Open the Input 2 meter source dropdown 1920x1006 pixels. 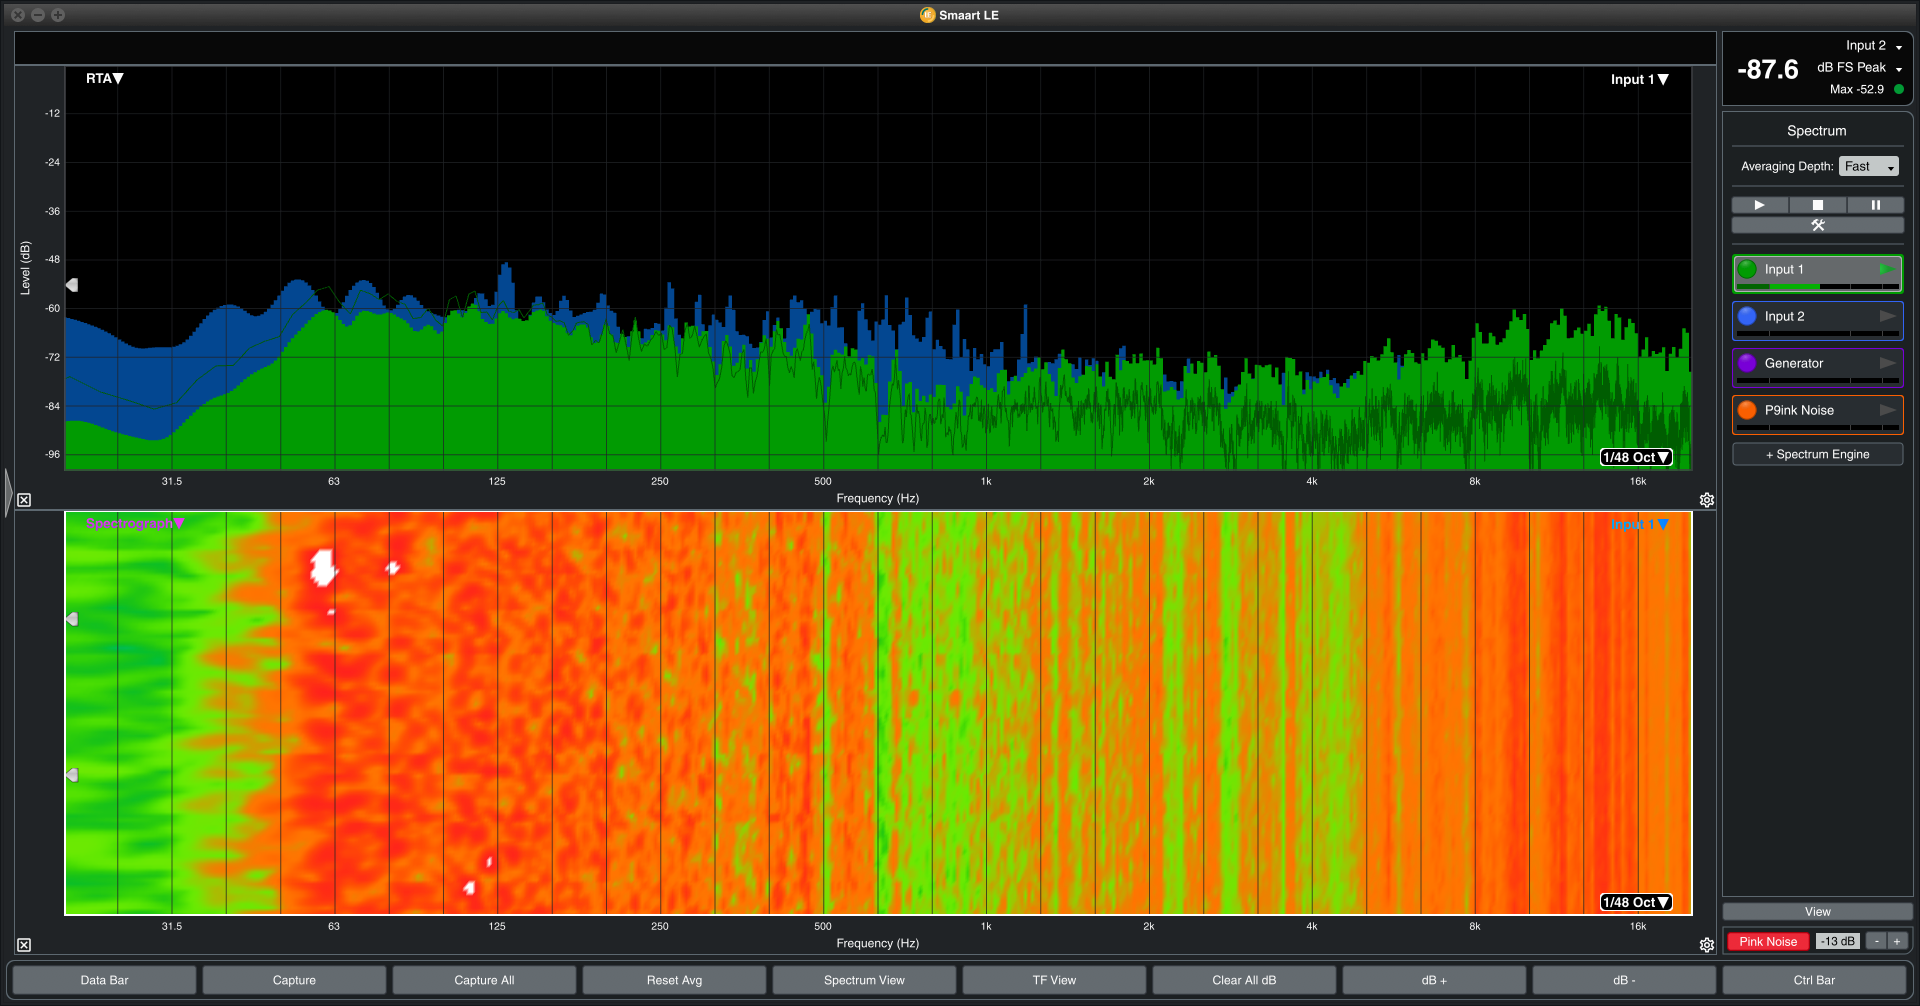1874,46
